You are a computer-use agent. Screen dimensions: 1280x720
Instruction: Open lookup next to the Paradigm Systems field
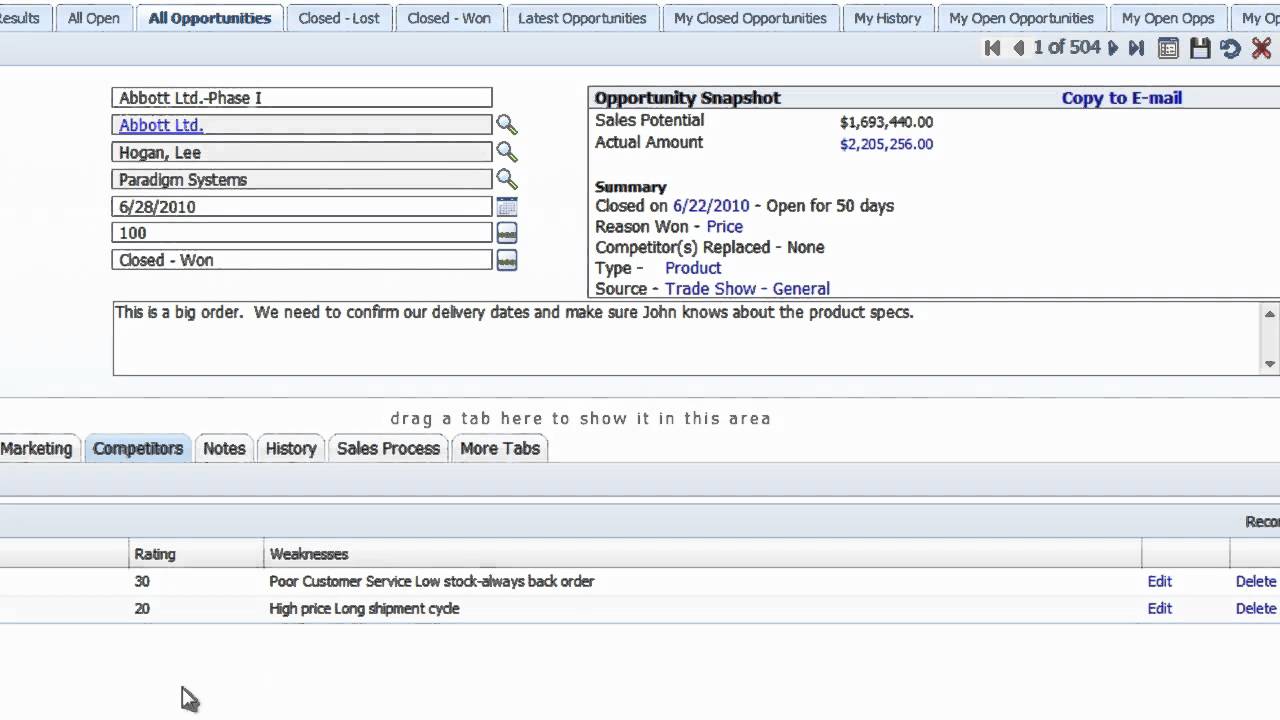pos(507,179)
